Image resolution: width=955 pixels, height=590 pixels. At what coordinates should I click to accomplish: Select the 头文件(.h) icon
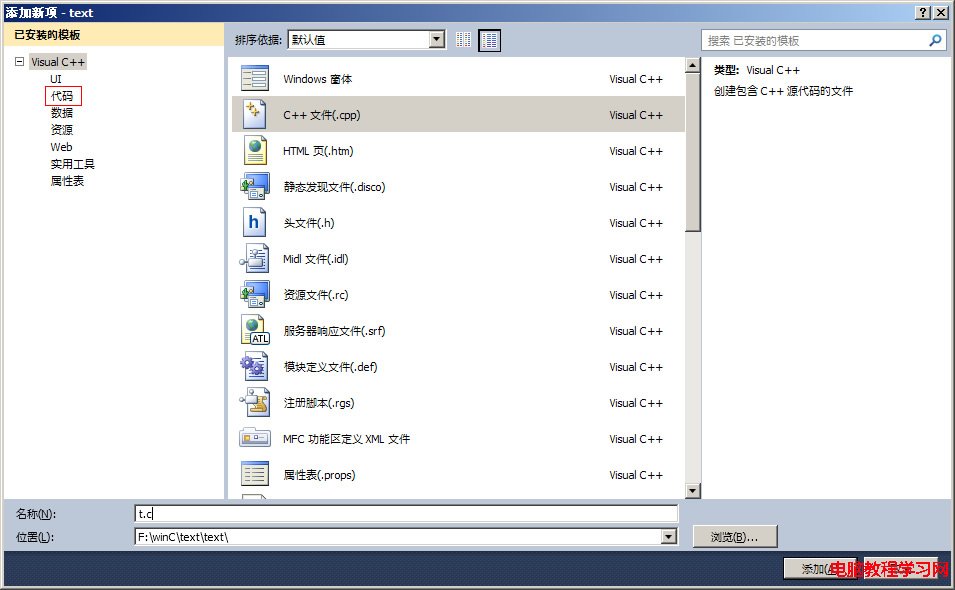[x=254, y=222]
